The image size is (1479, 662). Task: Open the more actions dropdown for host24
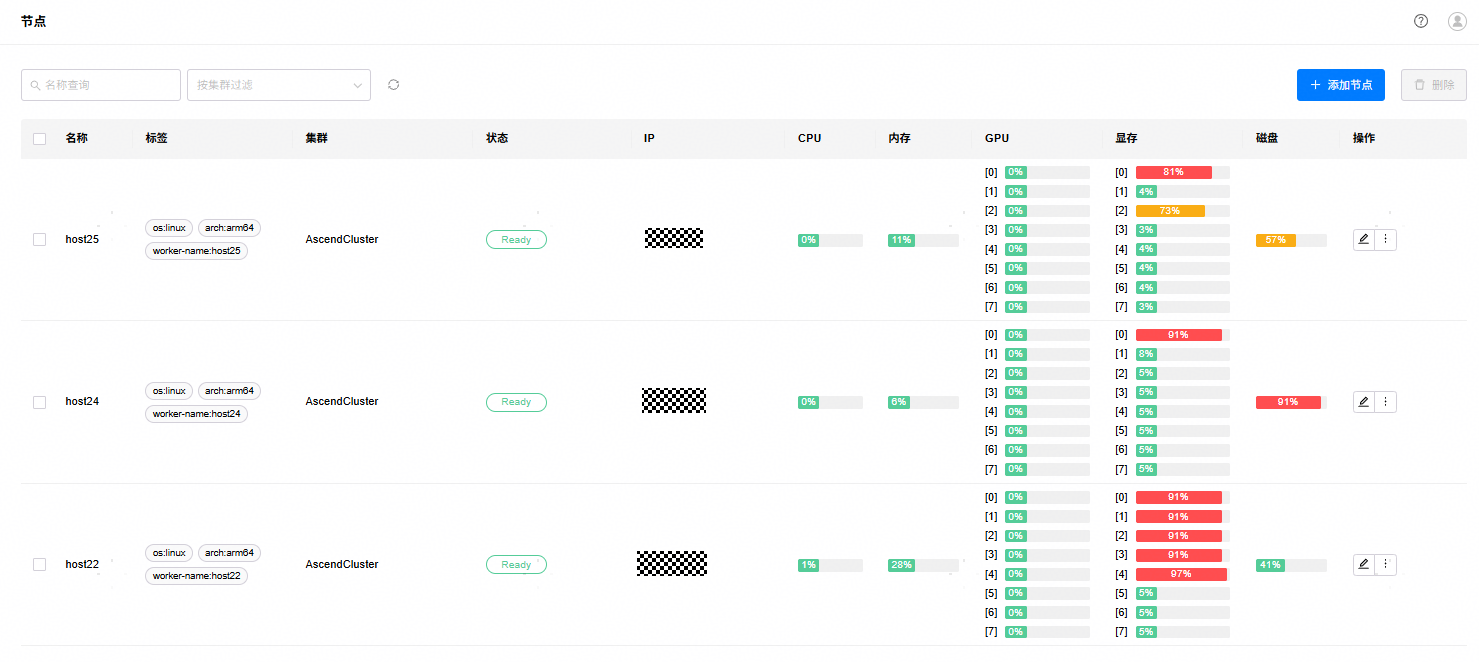click(1385, 402)
